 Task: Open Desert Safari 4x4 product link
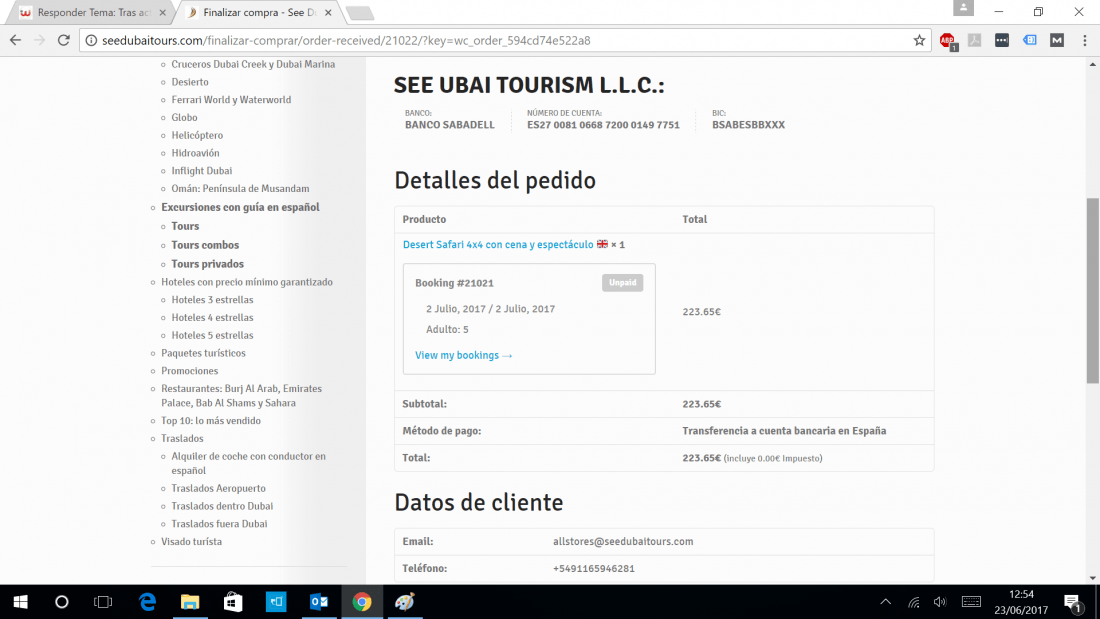(x=498, y=244)
